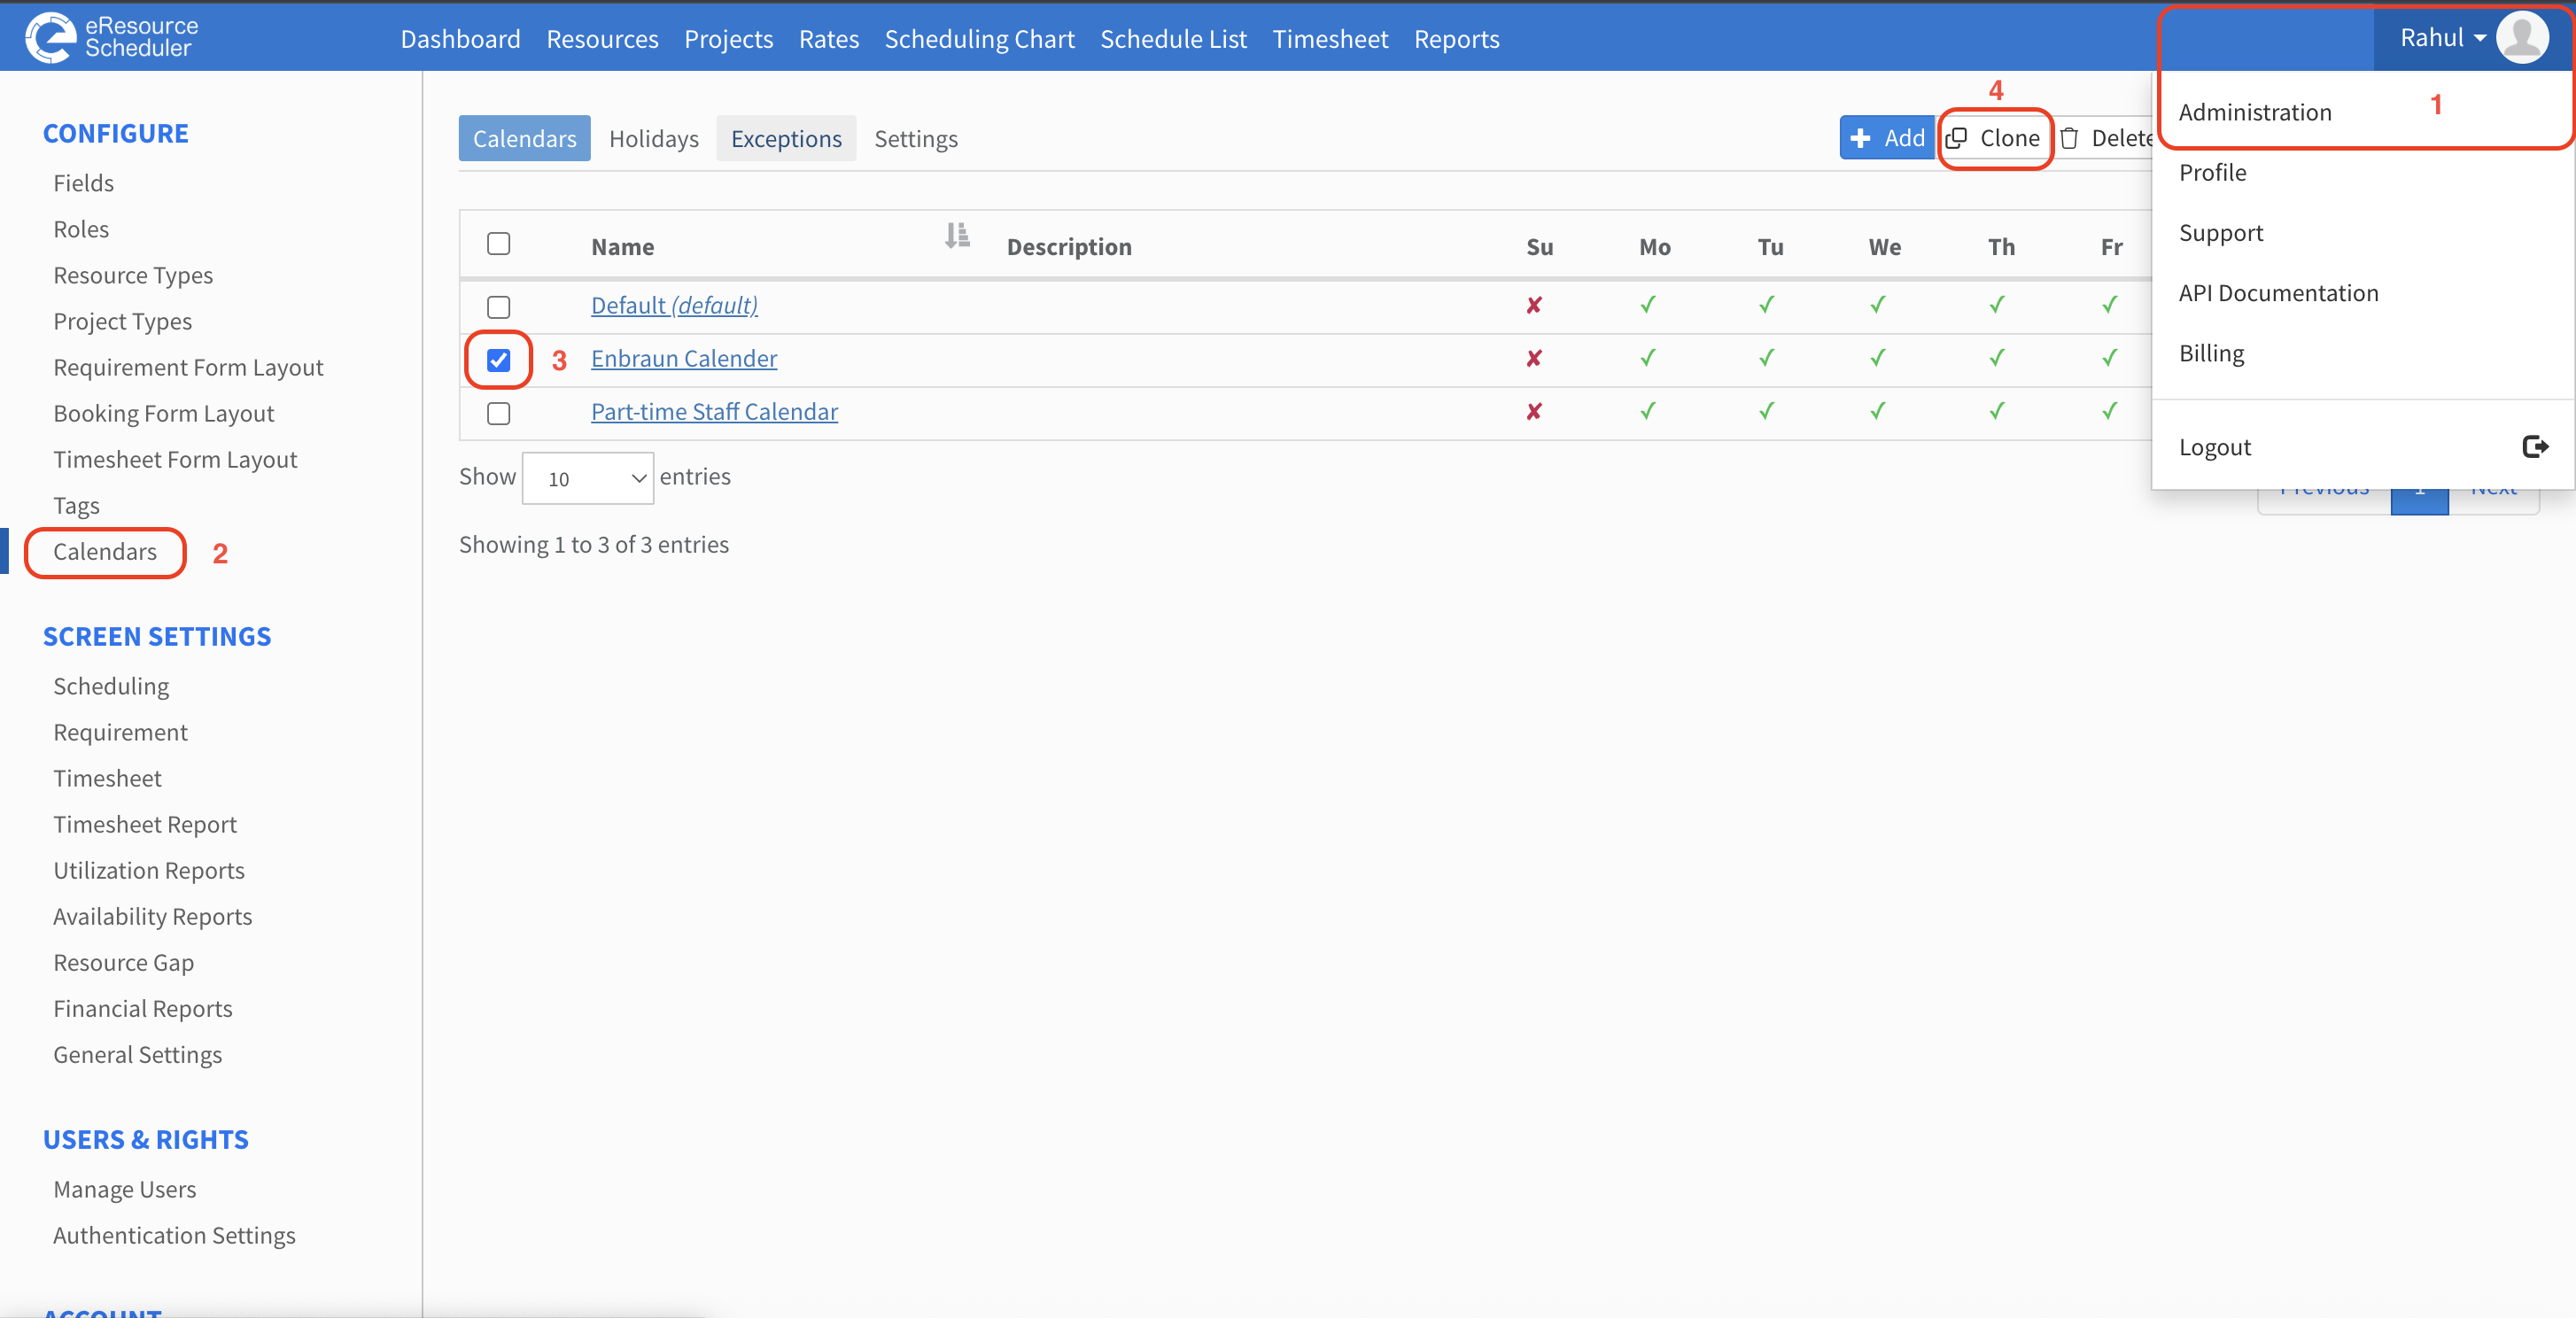Click the eResource Scheduler logo icon
This screenshot has height=1318, width=2576.
pyautogui.click(x=50, y=37)
